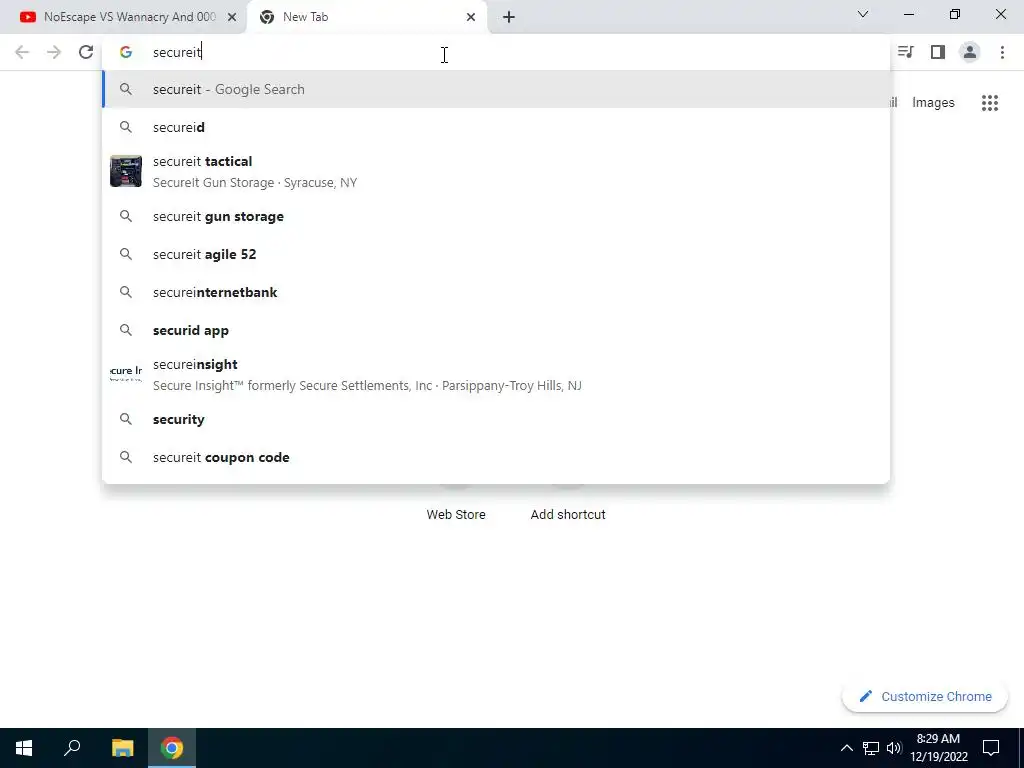This screenshot has width=1024, height=768.
Task: Close the NoEscape VS Wannacry tab
Action: coord(232,17)
